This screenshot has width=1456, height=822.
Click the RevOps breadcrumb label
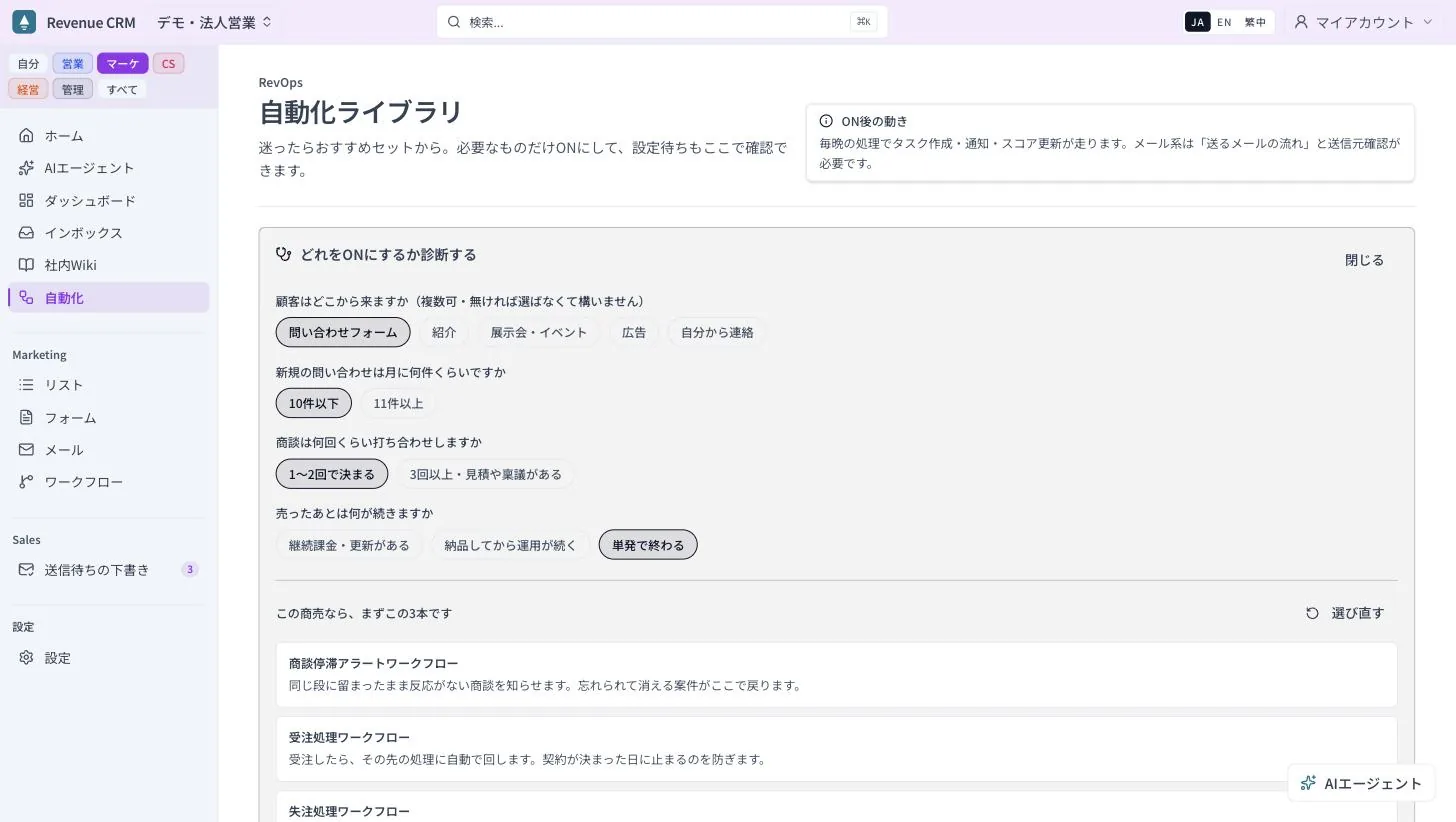tap(281, 82)
